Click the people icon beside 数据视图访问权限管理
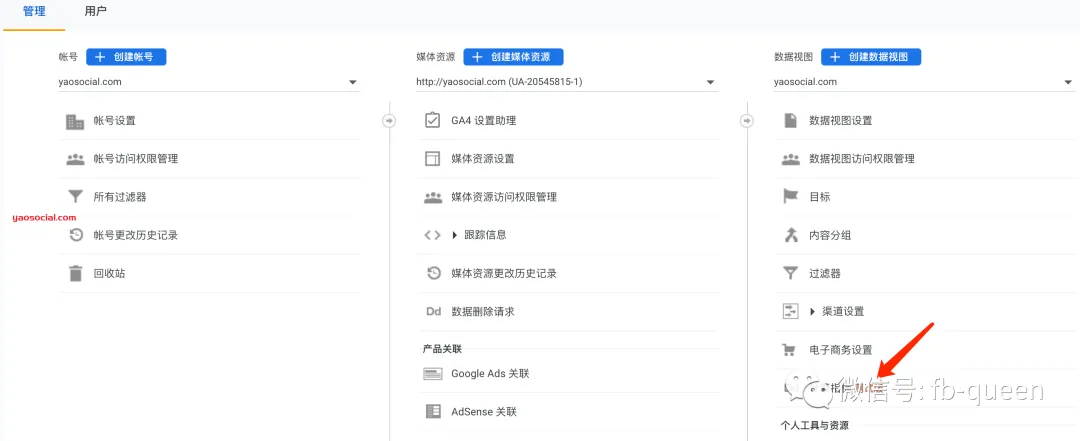Image resolution: width=1080 pixels, height=441 pixels. coord(790,159)
